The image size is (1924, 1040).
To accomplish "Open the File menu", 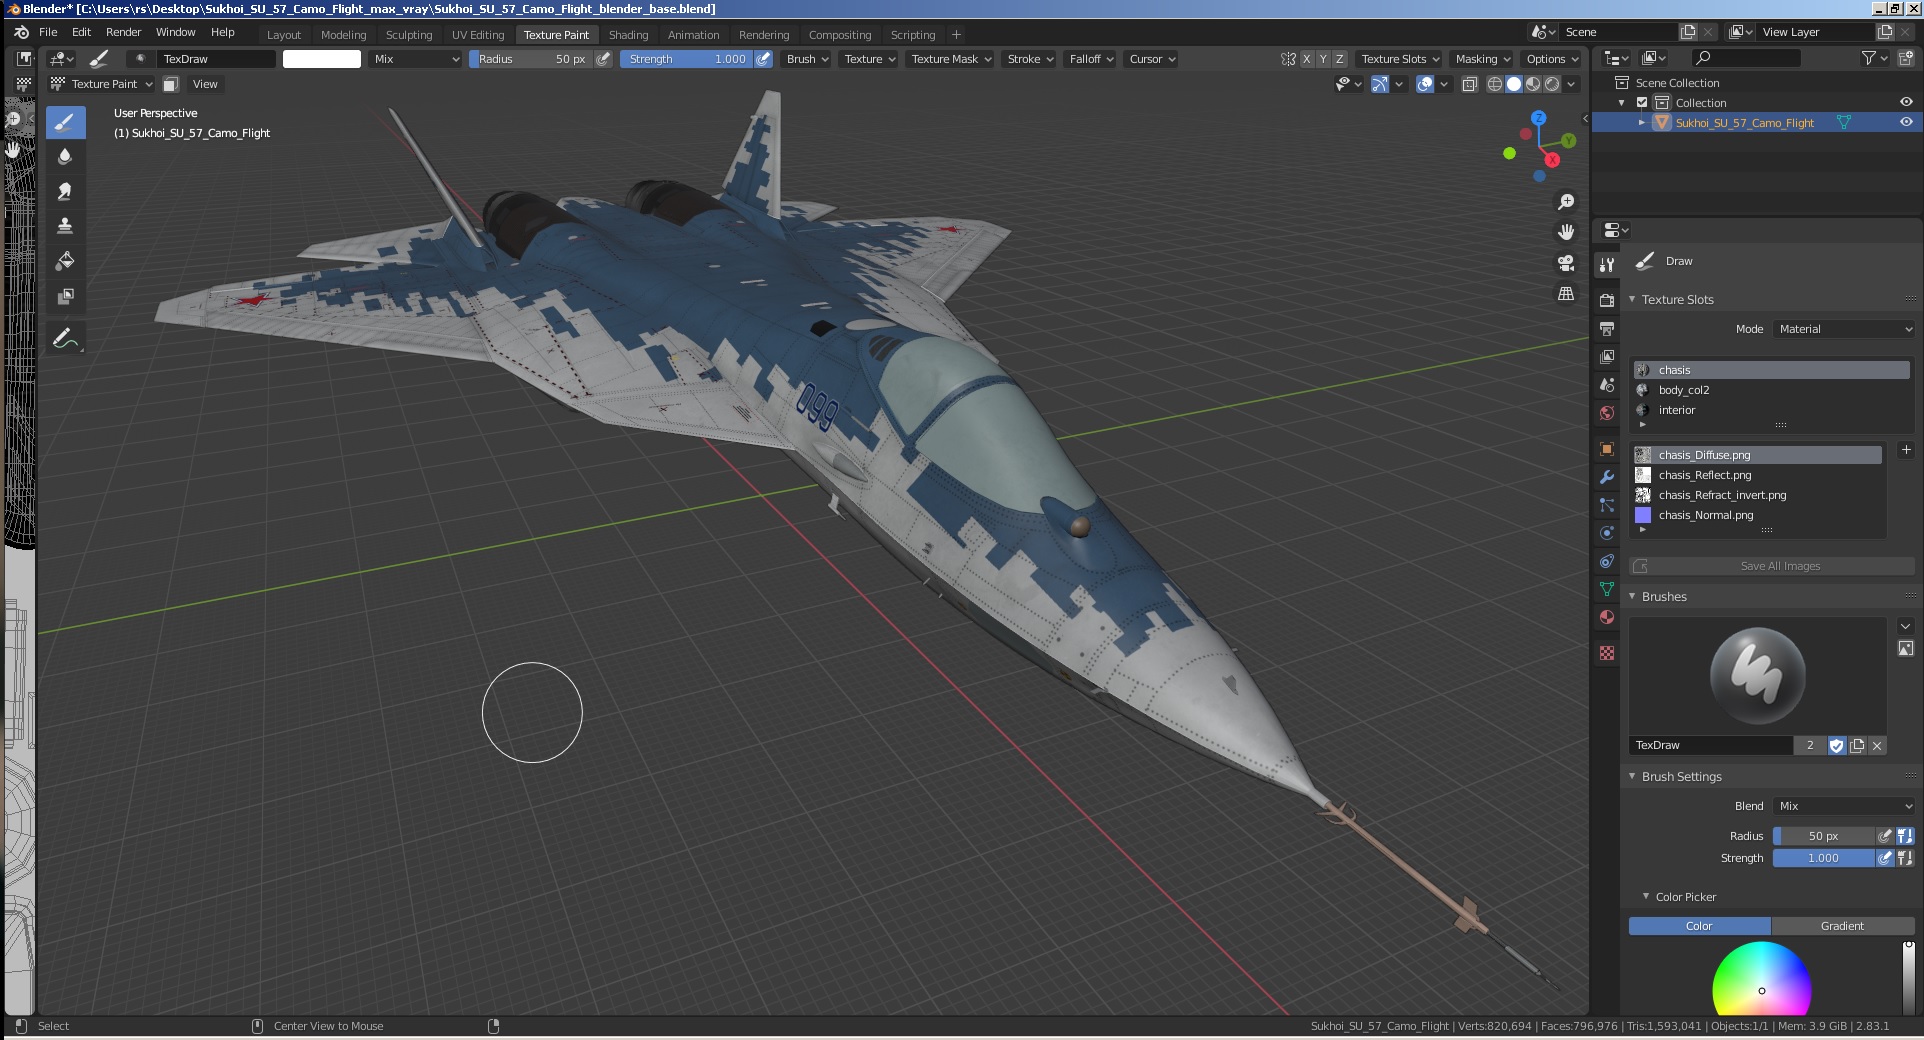I will (x=48, y=32).
